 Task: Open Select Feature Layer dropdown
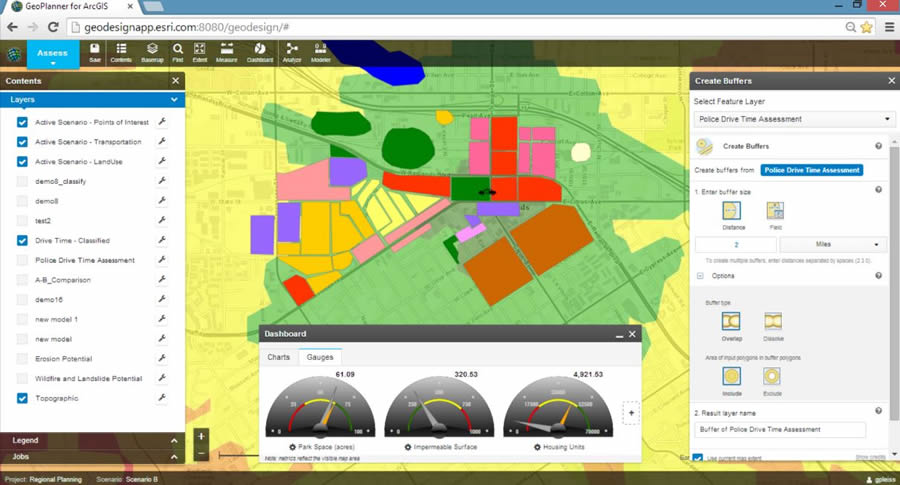794,119
